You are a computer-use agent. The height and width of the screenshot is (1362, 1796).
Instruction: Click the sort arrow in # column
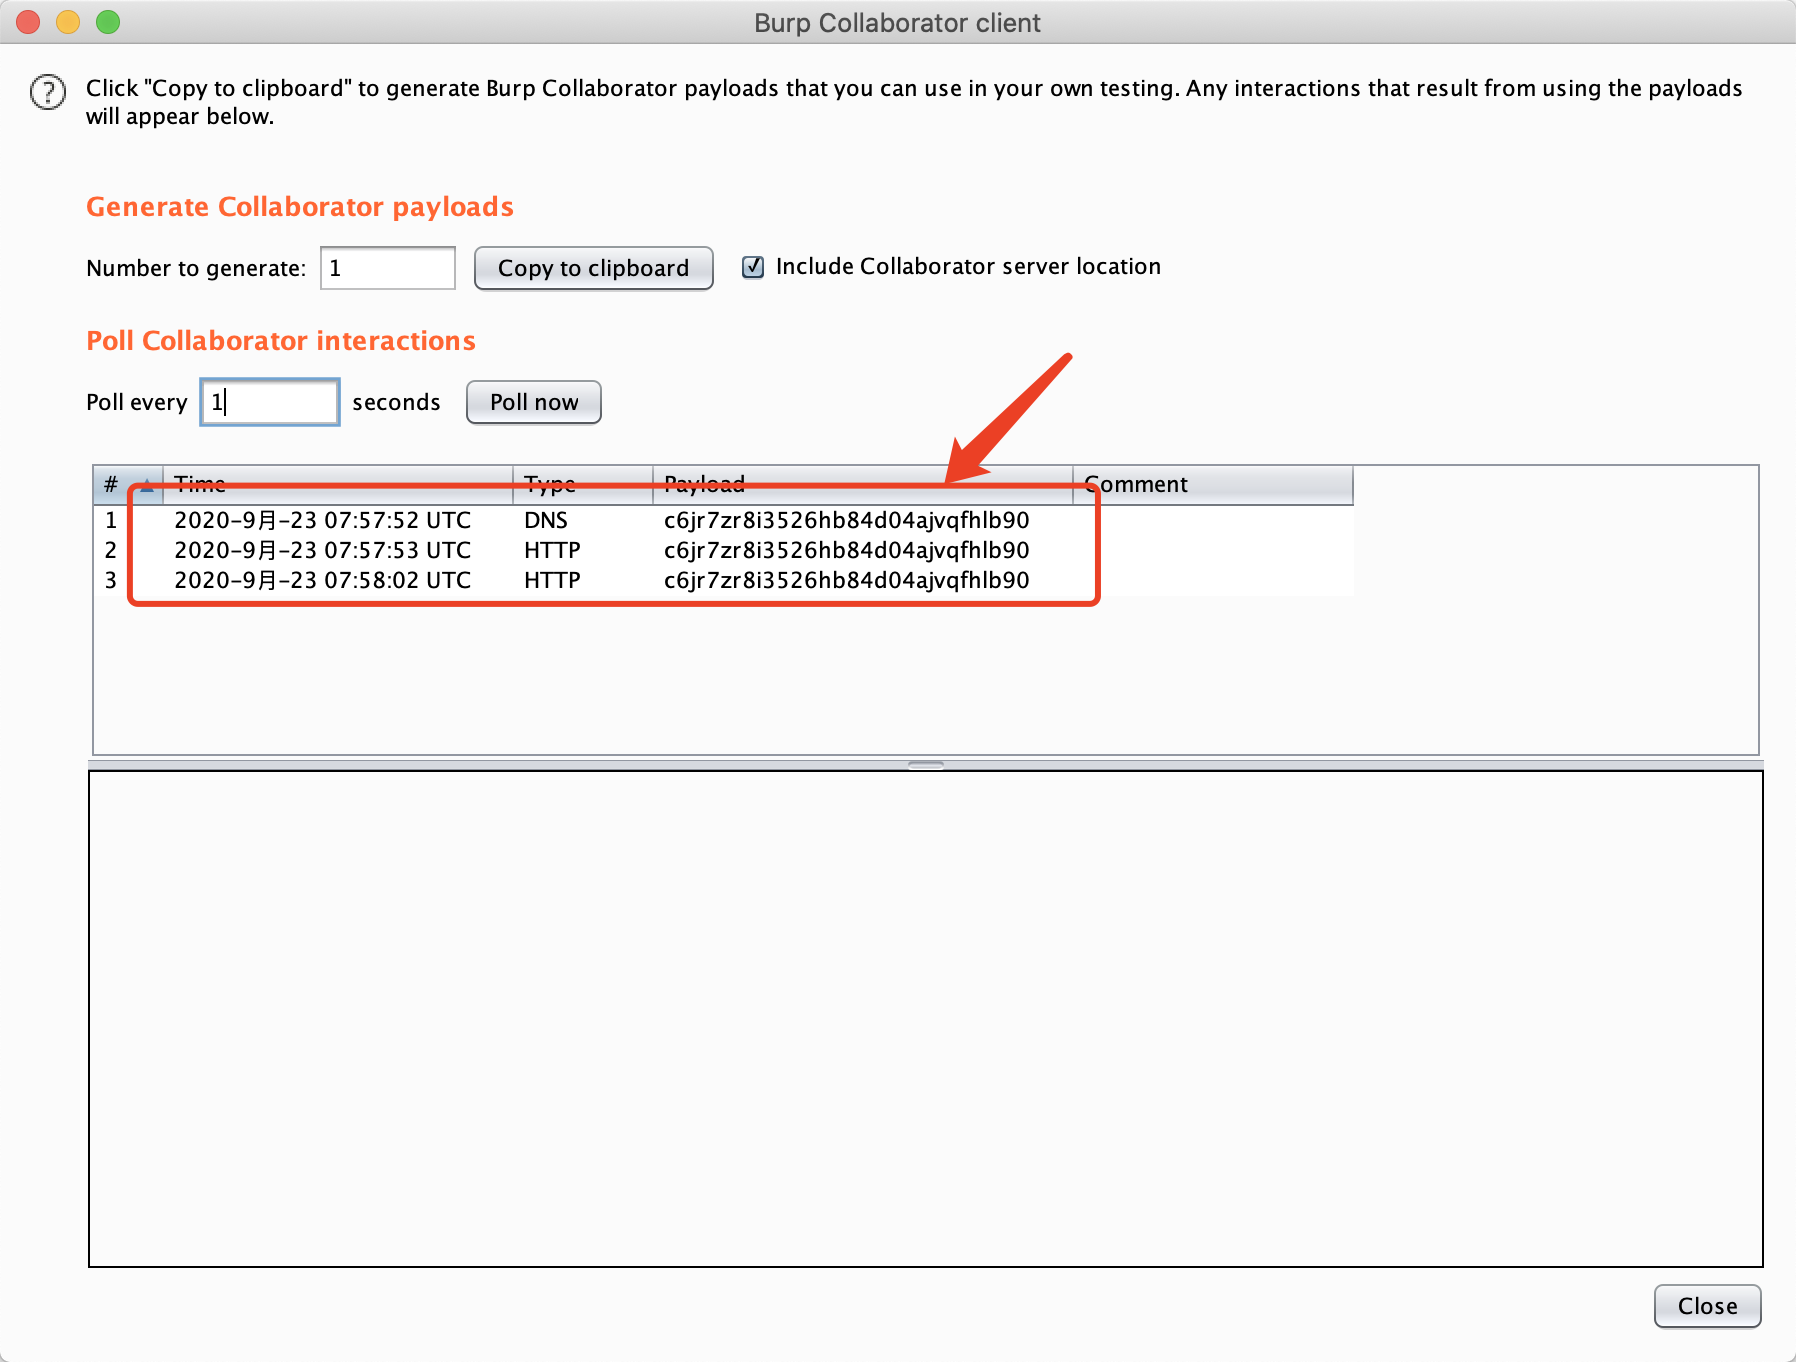point(147,485)
